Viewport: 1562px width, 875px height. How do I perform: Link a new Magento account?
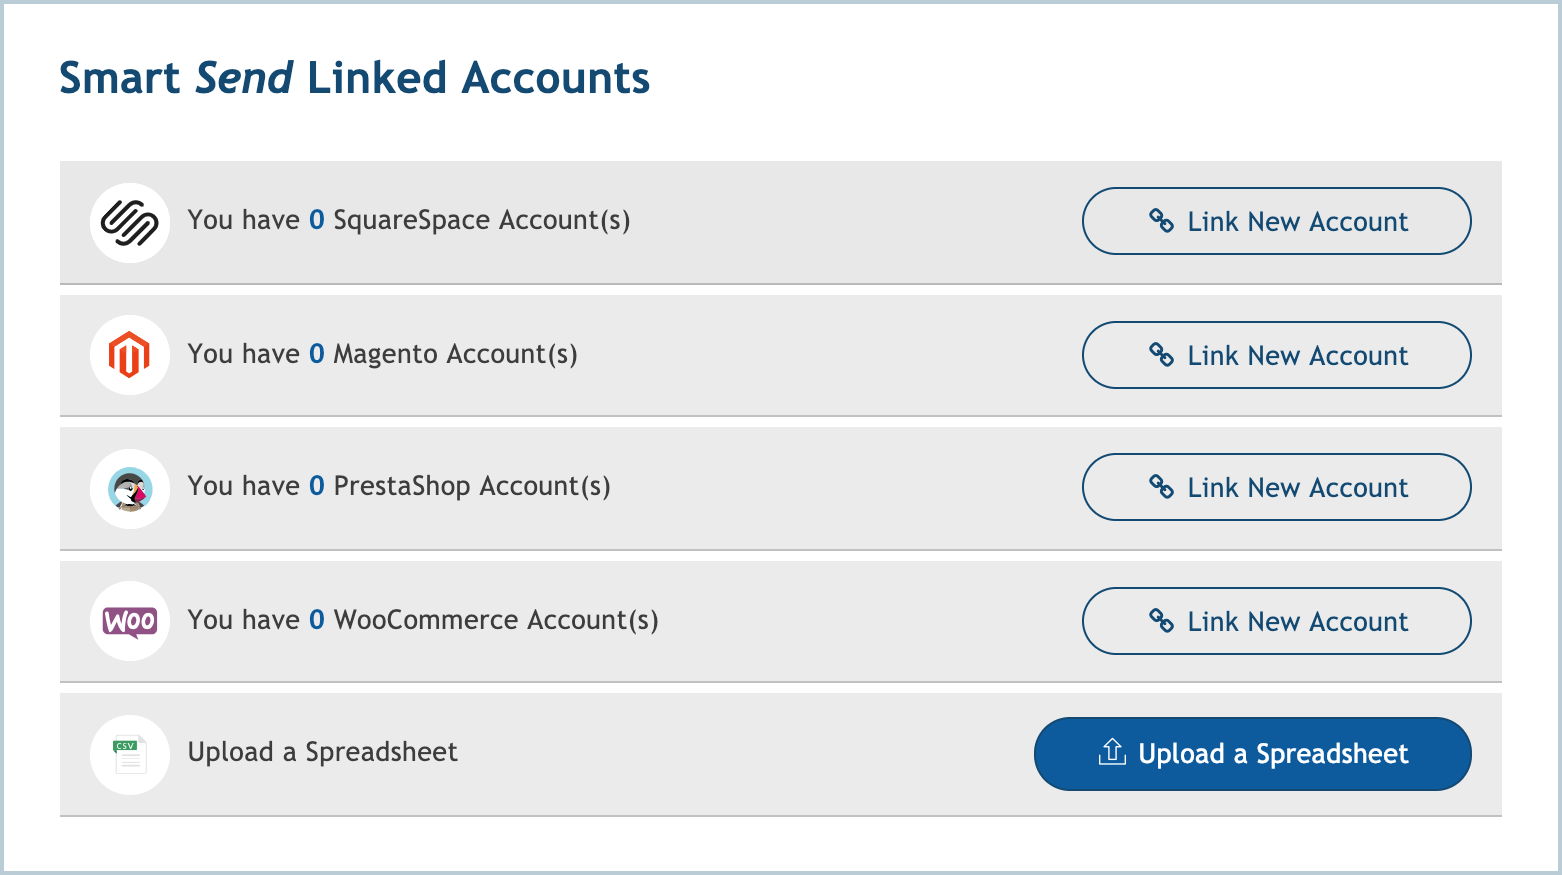[x=1276, y=355]
